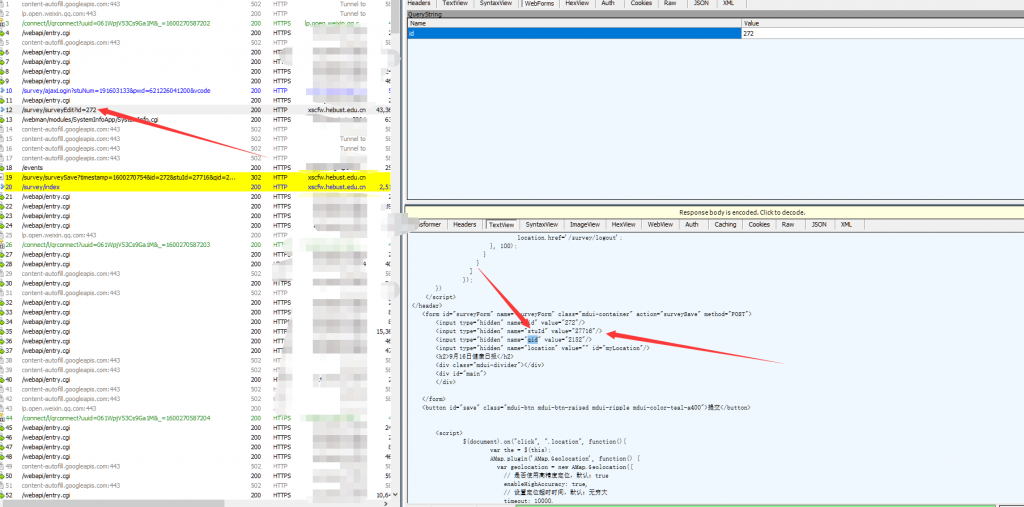
Task: Open response Caching tab
Action: click(725, 225)
